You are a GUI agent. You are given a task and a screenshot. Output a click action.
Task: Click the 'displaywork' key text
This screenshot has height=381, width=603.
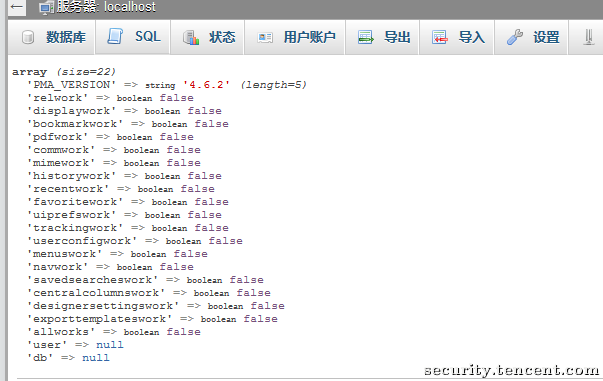tap(71, 111)
